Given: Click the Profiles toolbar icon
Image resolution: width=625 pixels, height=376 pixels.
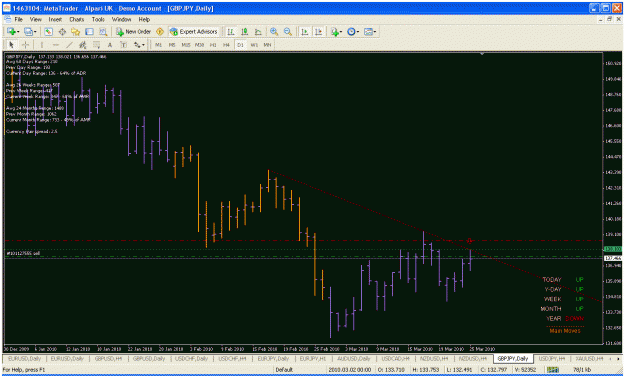Looking at the screenshot, I should 28,31.
